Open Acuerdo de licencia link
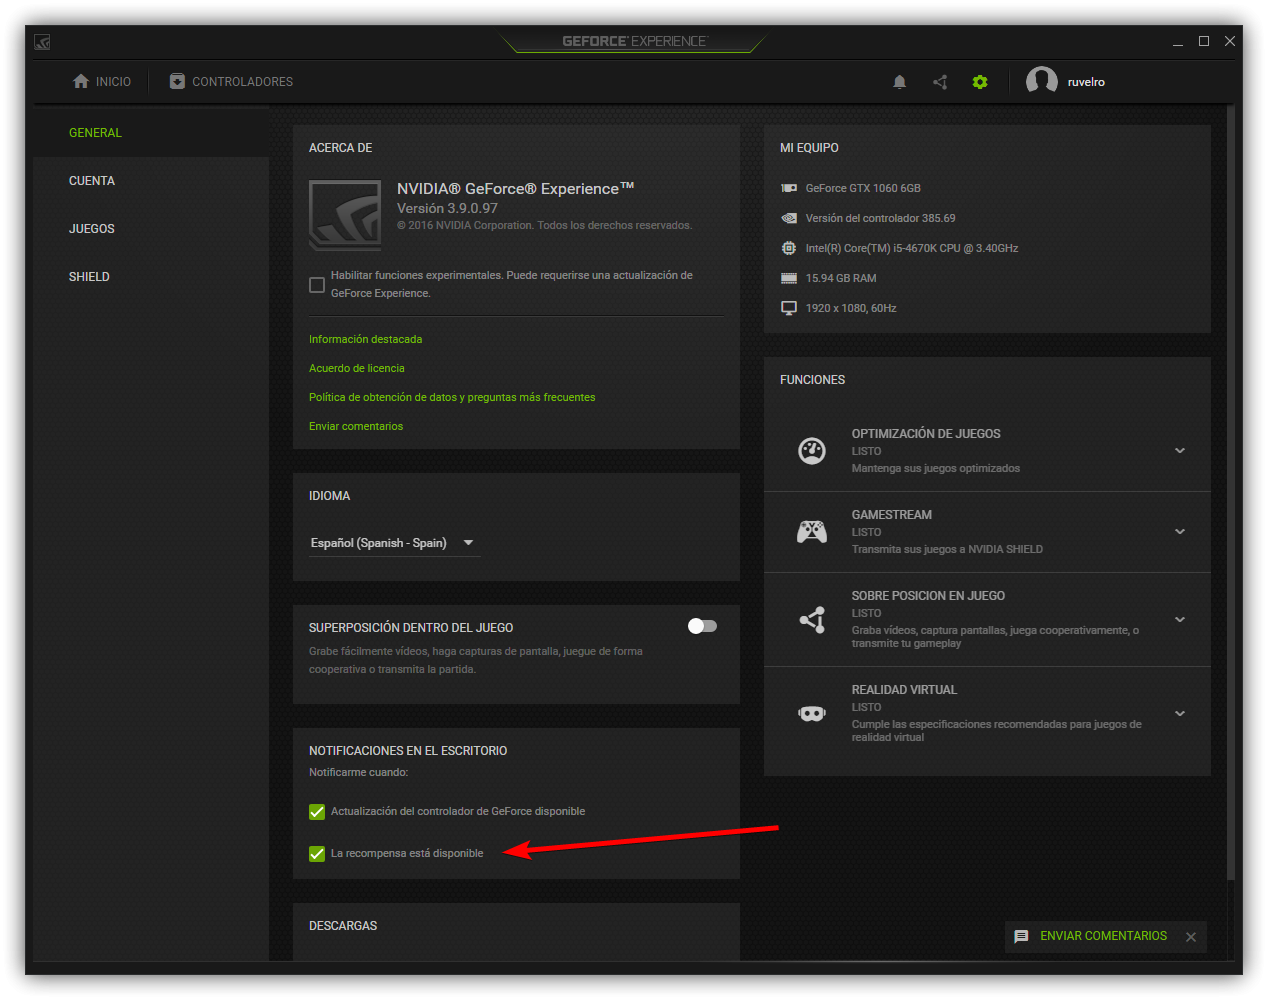The height and width of the screenshot is (1000, 1268). [x=357, y=368]
